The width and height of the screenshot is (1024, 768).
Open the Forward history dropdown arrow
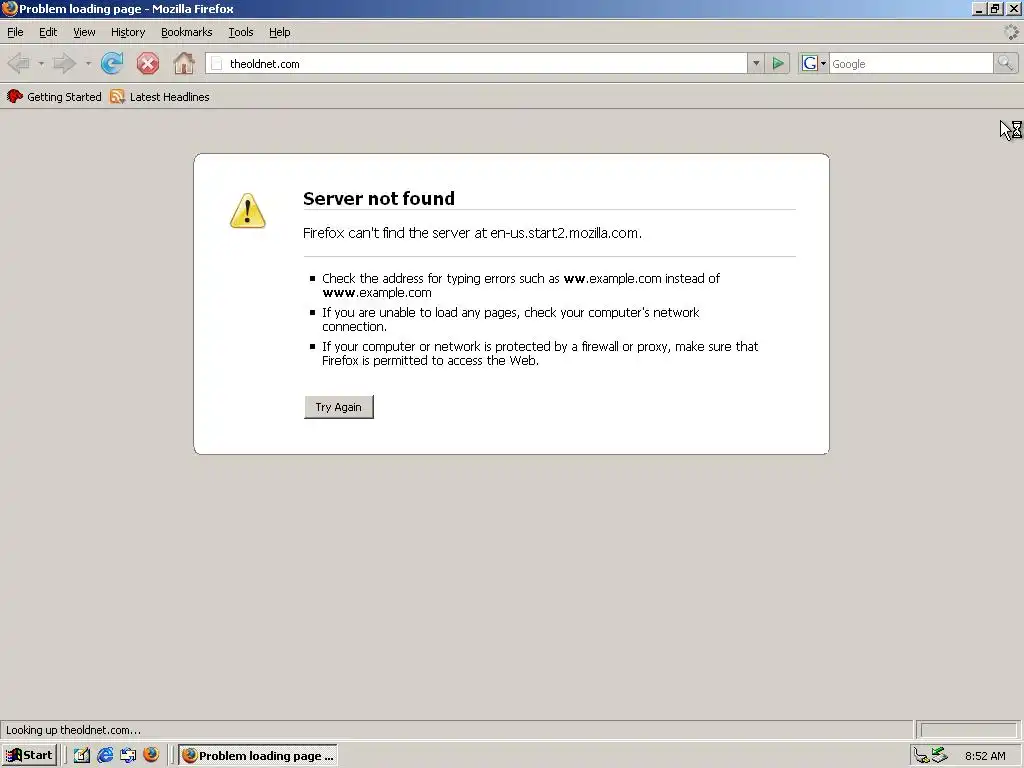pyautogui.click(x=88, y=63)
